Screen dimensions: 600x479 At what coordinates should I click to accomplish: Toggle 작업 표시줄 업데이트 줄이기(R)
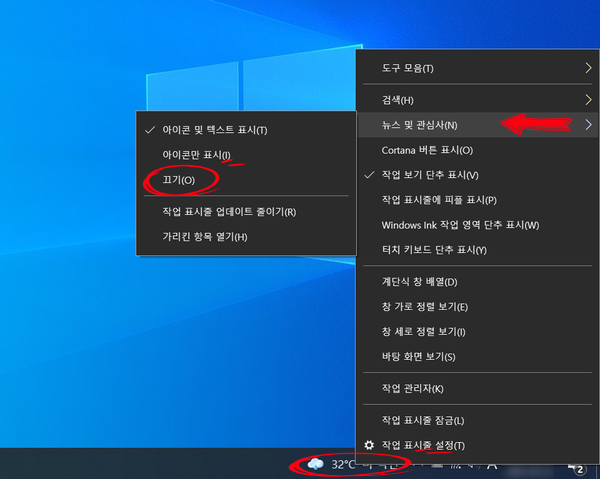(246, 212)
